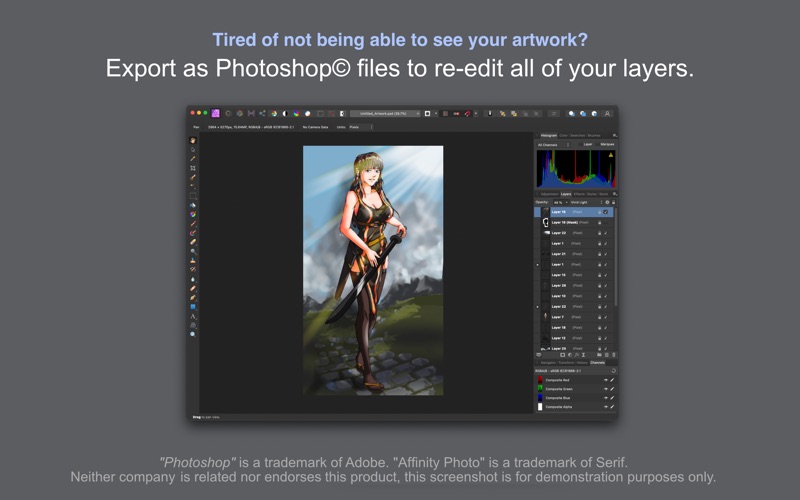Viewport: 800px width, 500px height.
Task: Click the Composite Alpha white swatch
Action: (540, 407)
